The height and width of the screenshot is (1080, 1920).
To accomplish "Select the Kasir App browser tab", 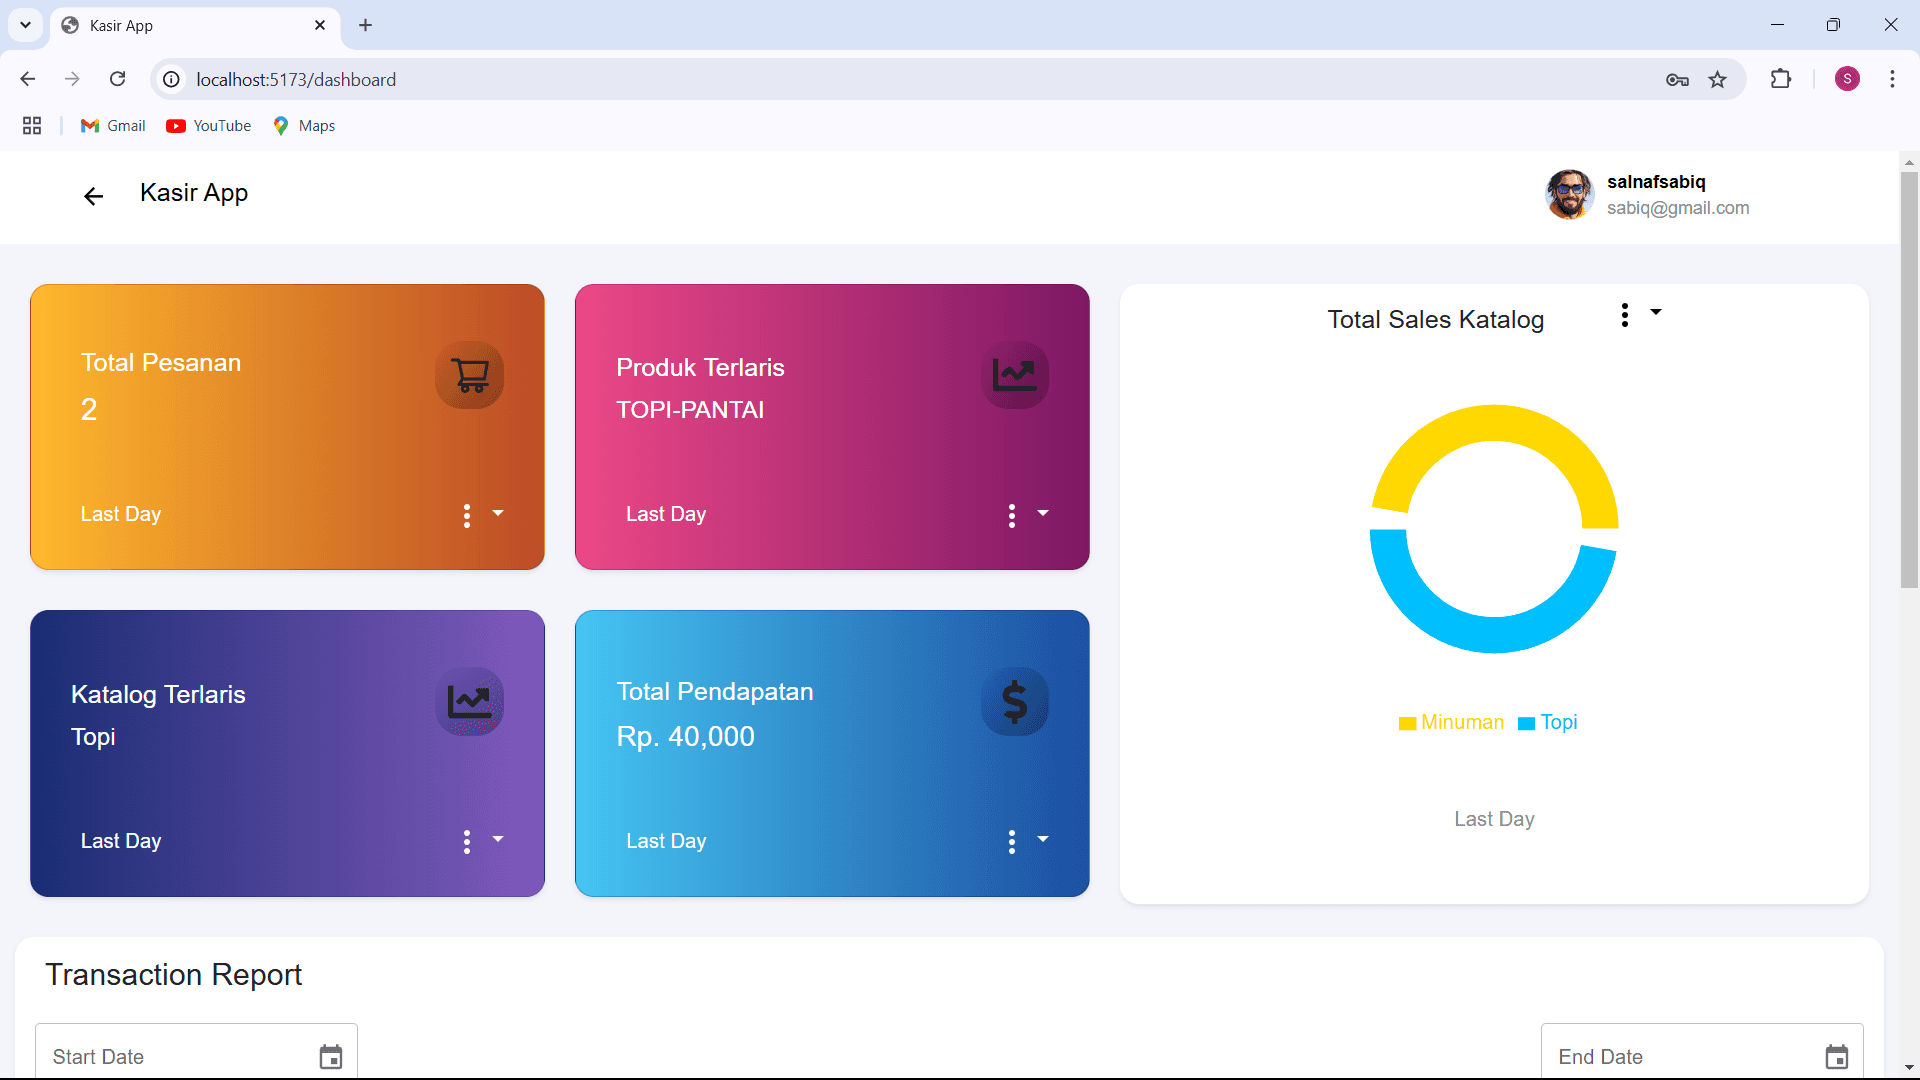I will (x=180, y=25).
